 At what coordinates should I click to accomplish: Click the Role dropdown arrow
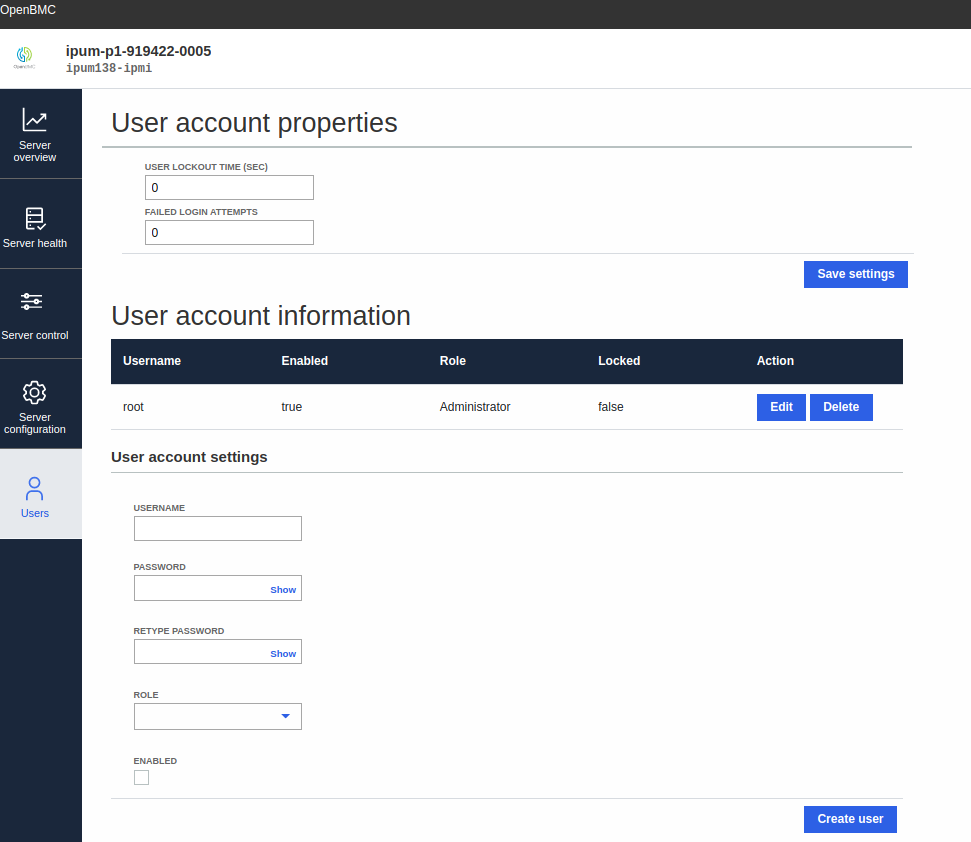click(x=285, y=716)
